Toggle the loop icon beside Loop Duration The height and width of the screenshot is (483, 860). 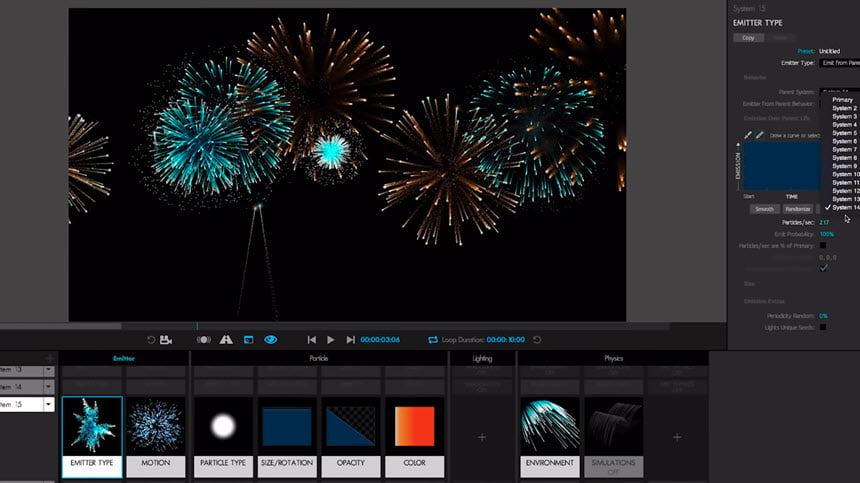[433, 340]
